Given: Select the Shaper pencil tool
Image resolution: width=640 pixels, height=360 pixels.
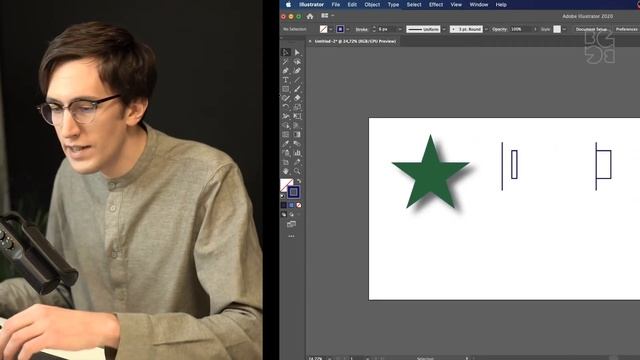Looking at the screenshot, I should tap(286, 98).
